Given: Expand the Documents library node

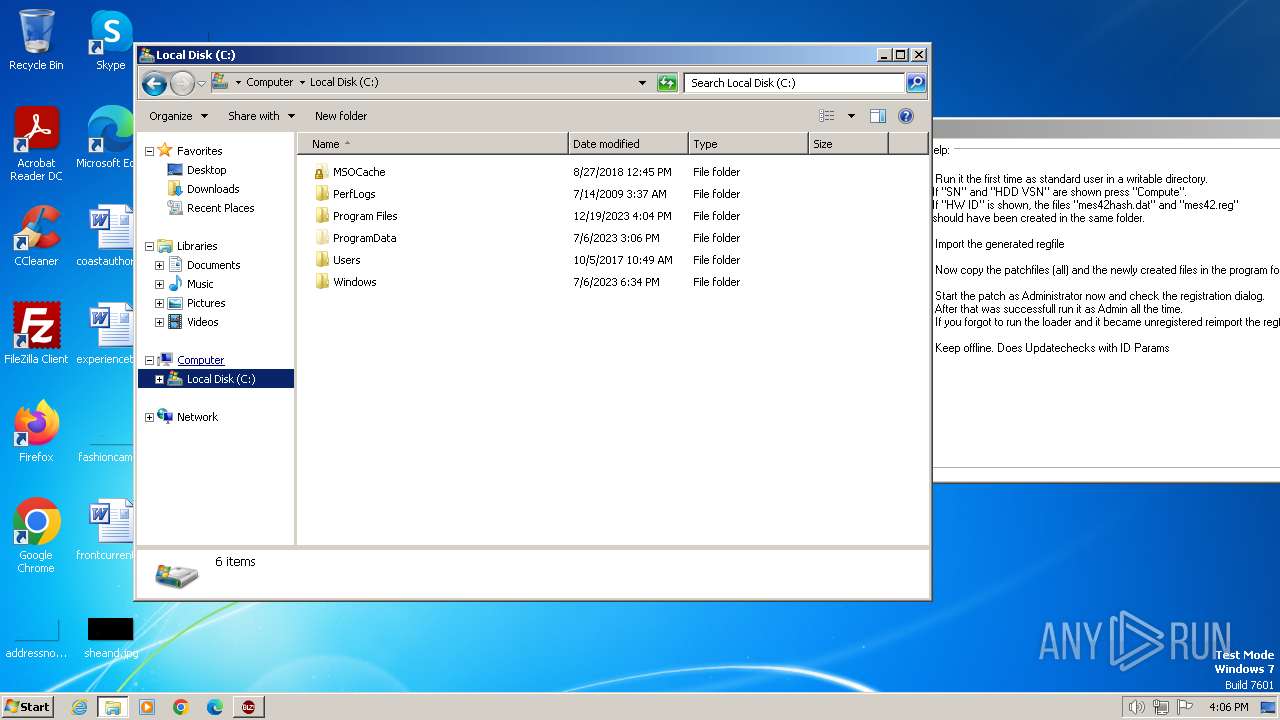Looking at the screenshot, I should coord(159,265).
